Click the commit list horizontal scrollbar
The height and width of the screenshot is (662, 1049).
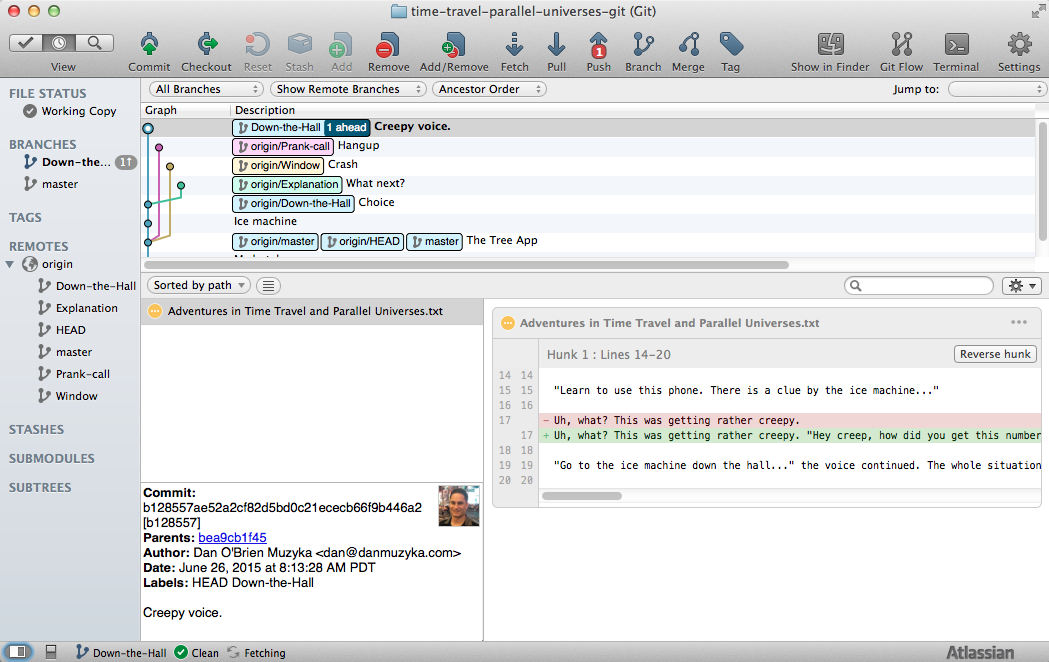tap(465, 265)
